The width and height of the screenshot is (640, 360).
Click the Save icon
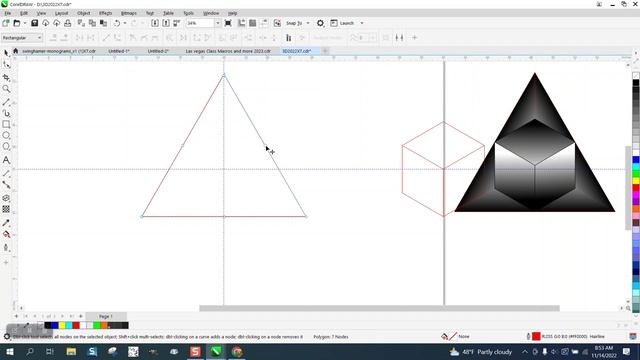pos(35,23)
